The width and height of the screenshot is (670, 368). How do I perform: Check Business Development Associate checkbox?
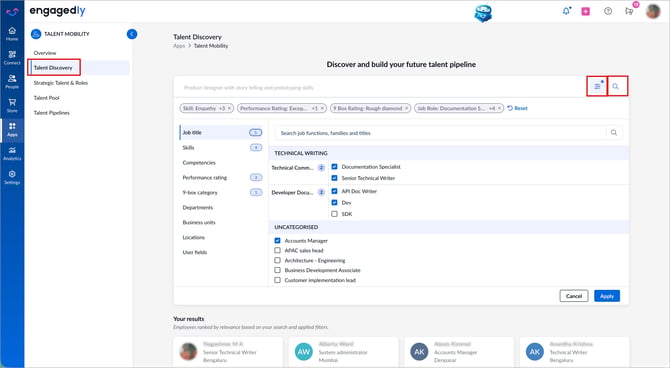coord(277,270)
